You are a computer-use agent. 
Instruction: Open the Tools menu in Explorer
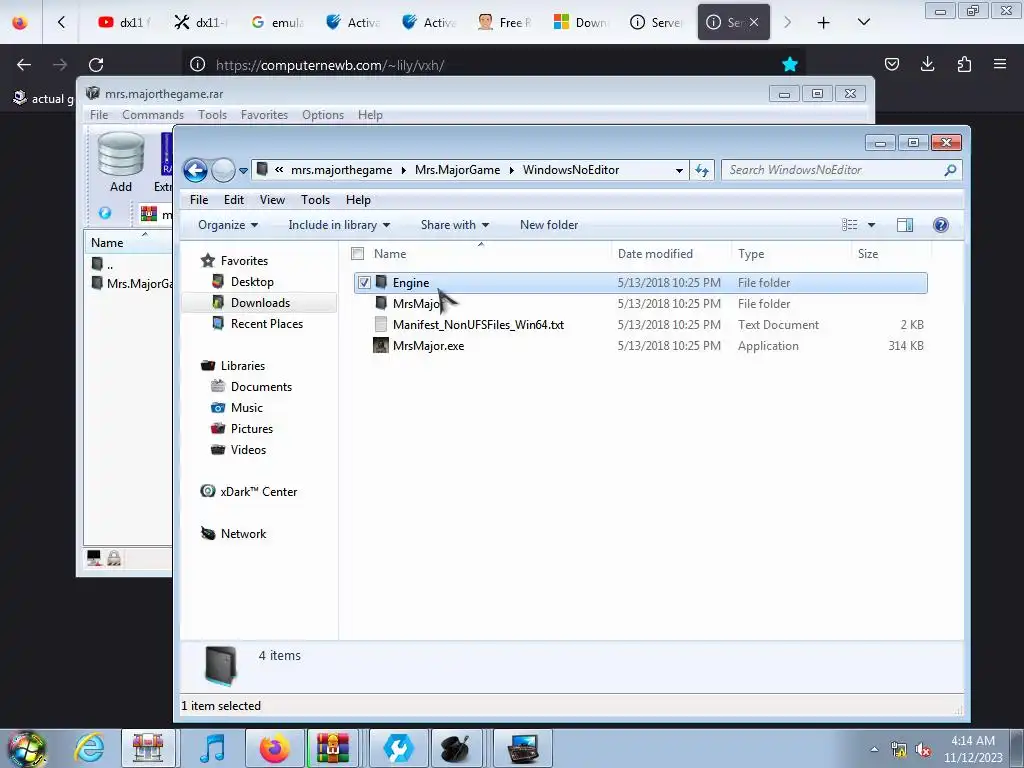click(x=315, y=200)
